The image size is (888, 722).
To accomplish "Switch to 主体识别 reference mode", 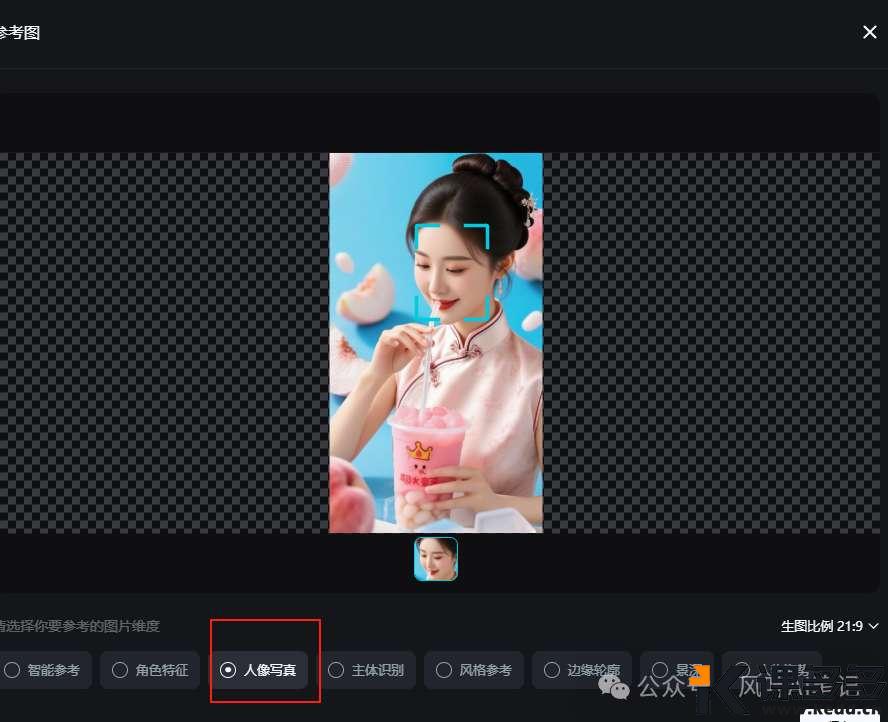I will tap(366, 670).
